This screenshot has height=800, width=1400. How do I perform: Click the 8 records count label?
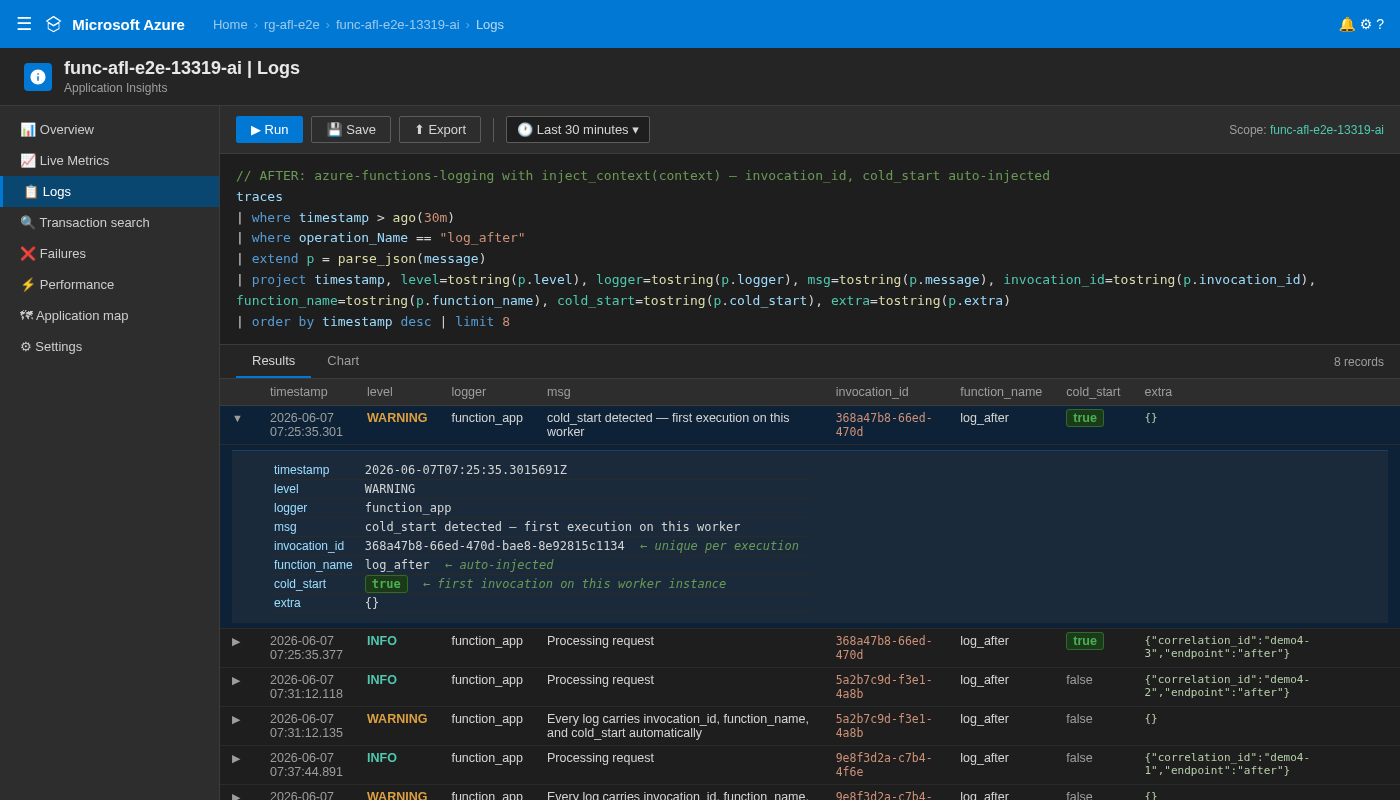[x=1359, y=362]
